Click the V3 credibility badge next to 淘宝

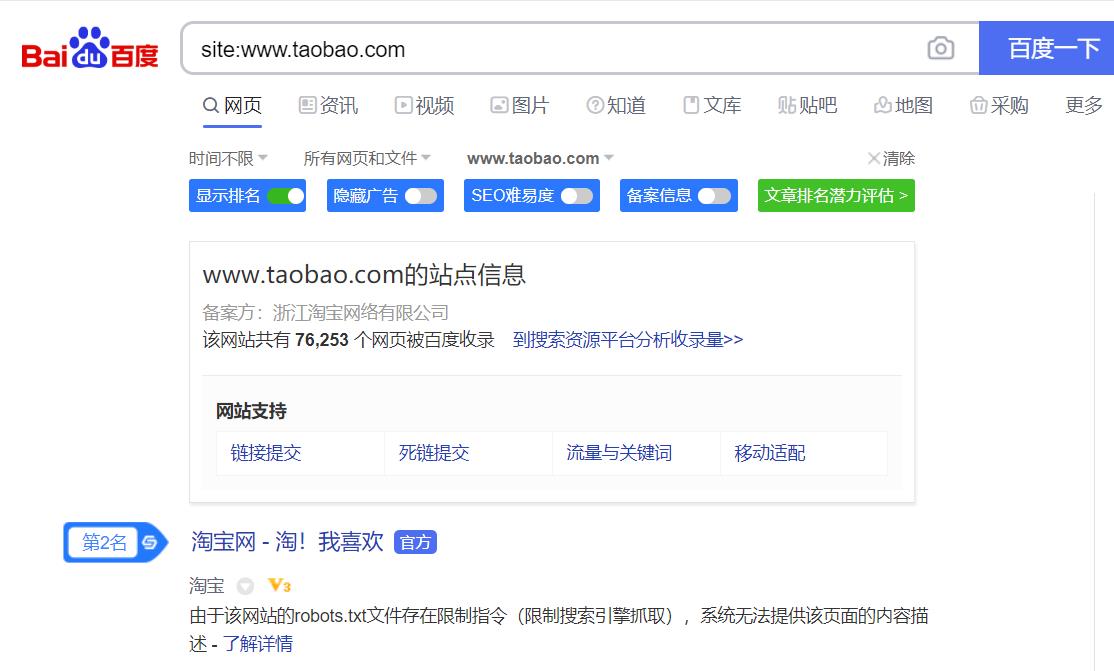click(279, 586)
